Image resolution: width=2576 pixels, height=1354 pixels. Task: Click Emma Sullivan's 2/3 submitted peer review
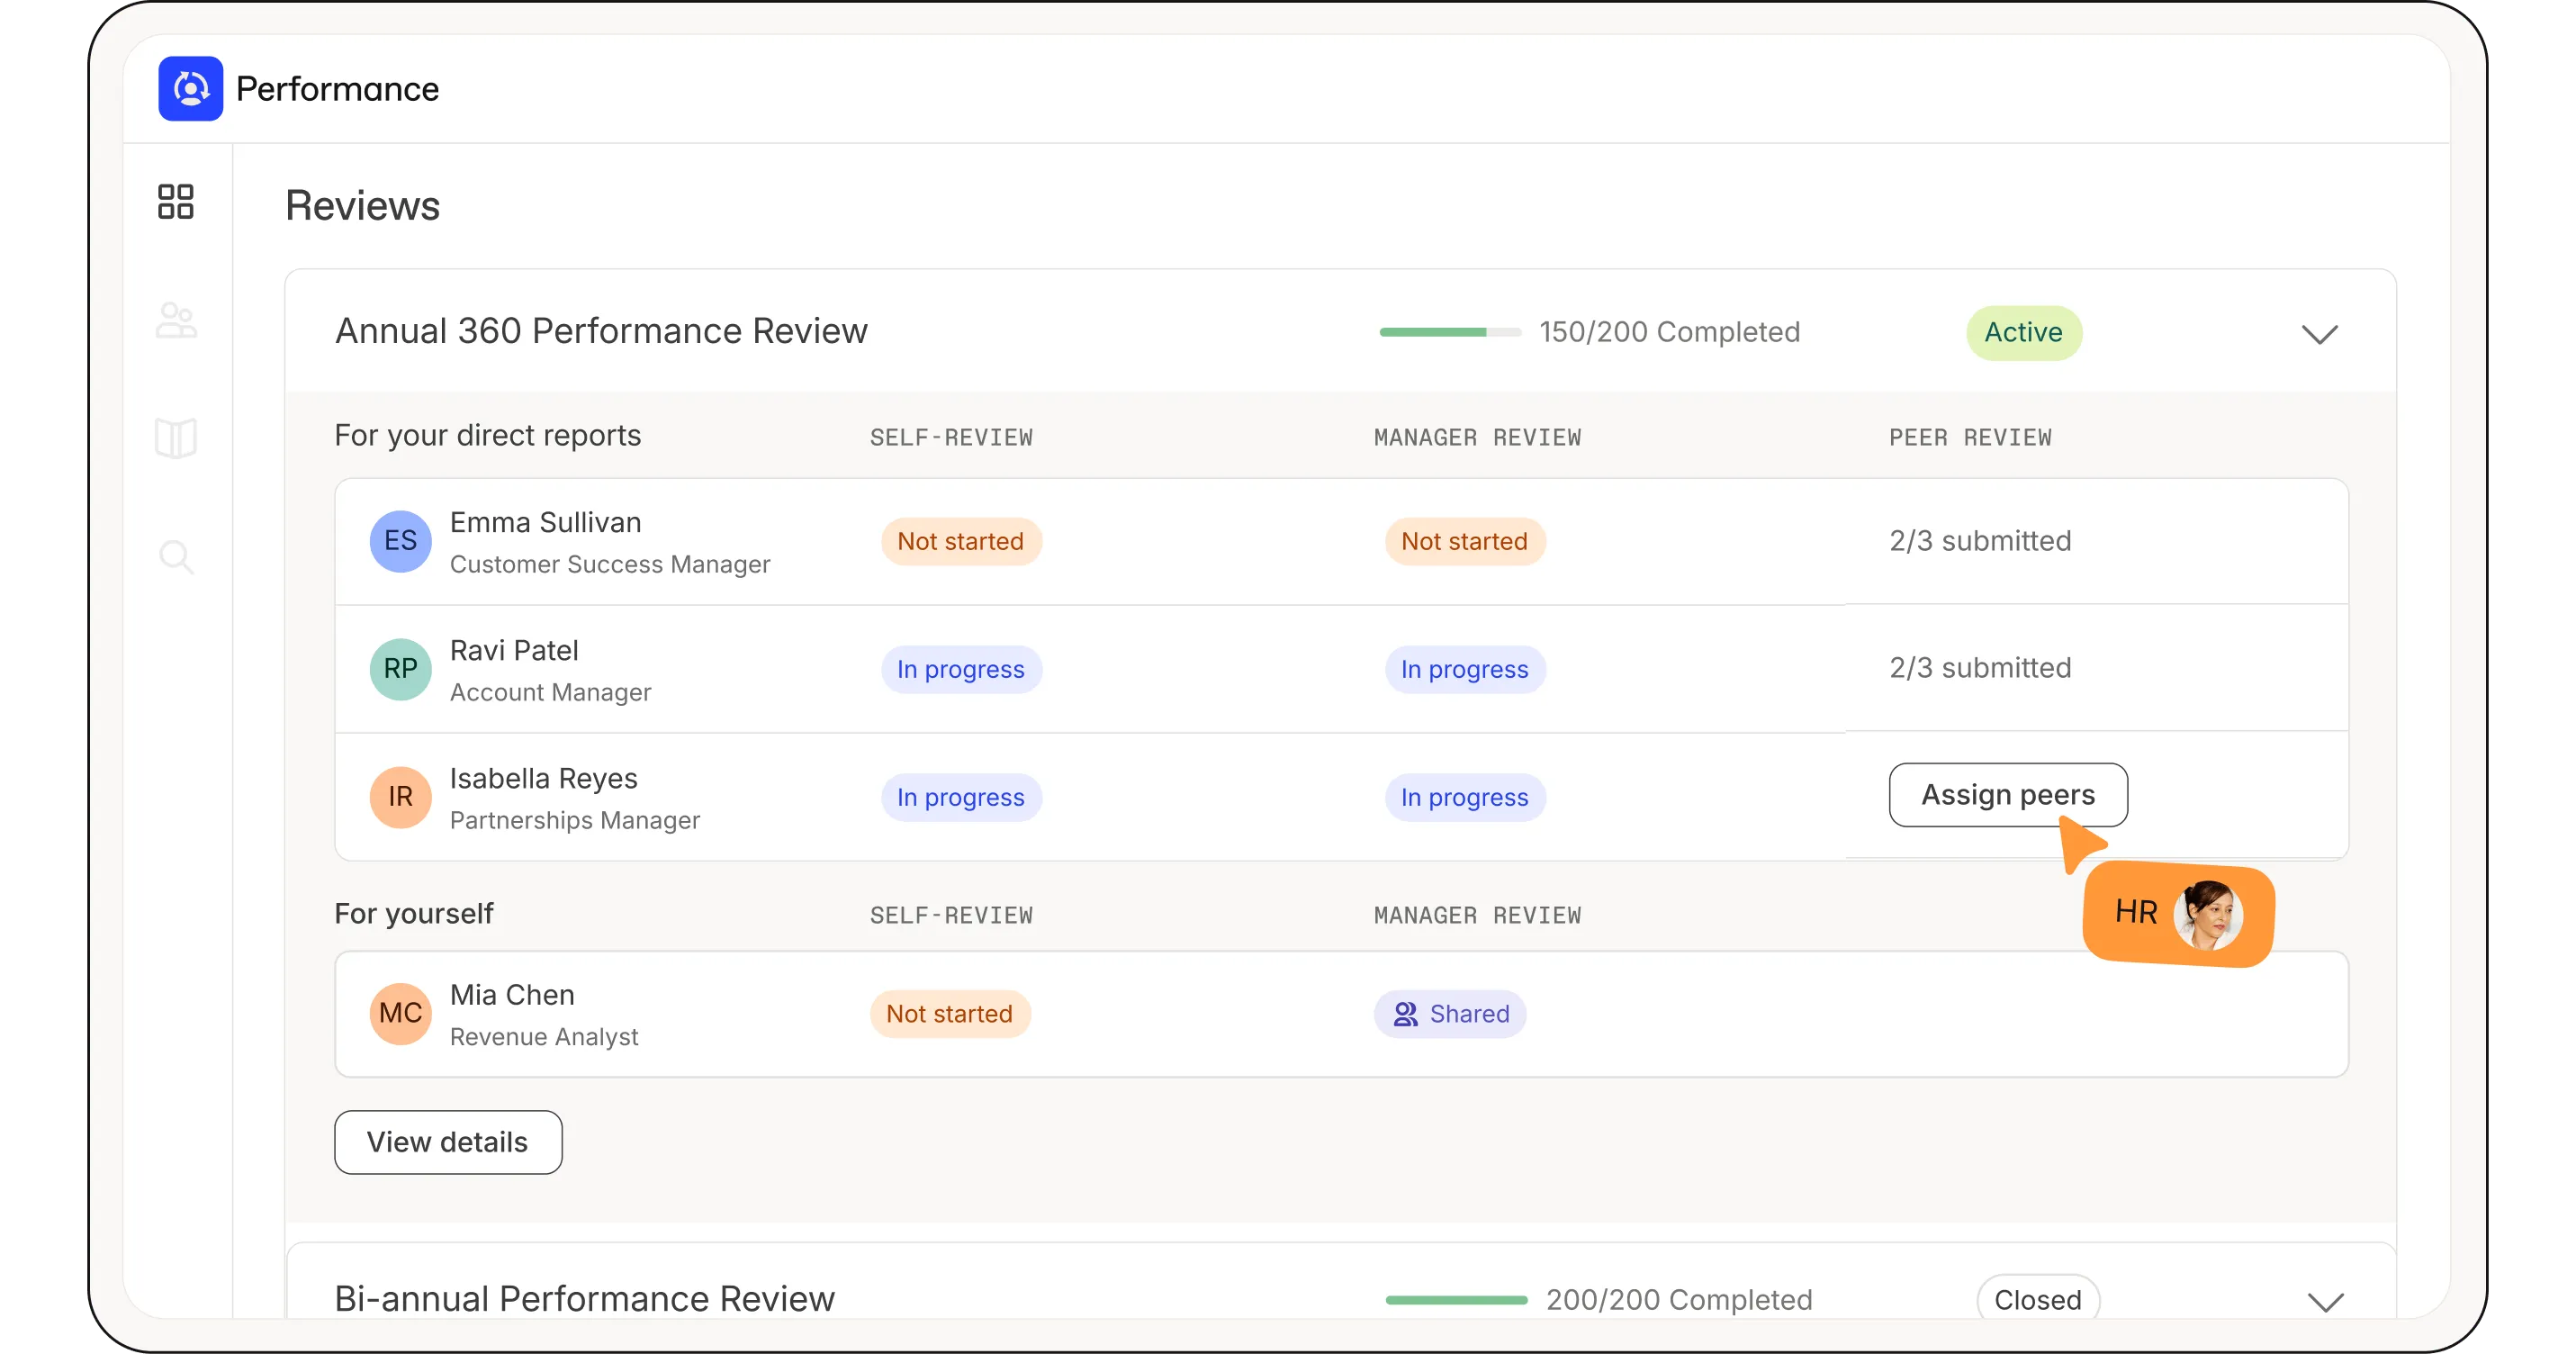1980,541
